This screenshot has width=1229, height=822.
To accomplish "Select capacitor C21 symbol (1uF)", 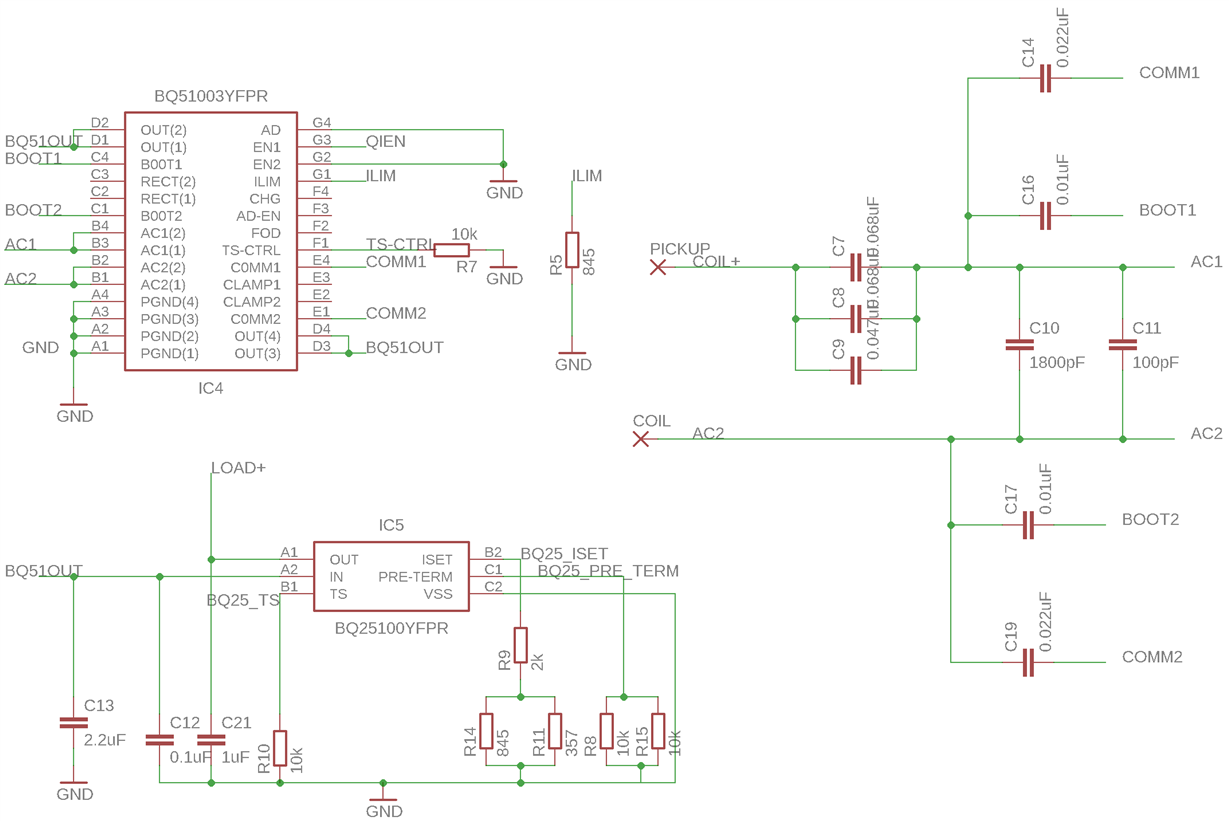I will click(211, 740).
